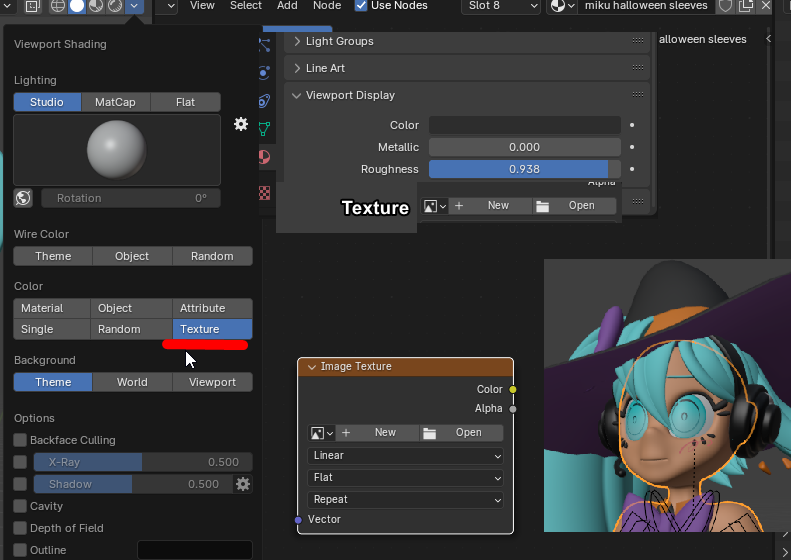Collapse the Viewport Display panel
The width and height of the screenshot is (791, 560).
pos(297,95)
